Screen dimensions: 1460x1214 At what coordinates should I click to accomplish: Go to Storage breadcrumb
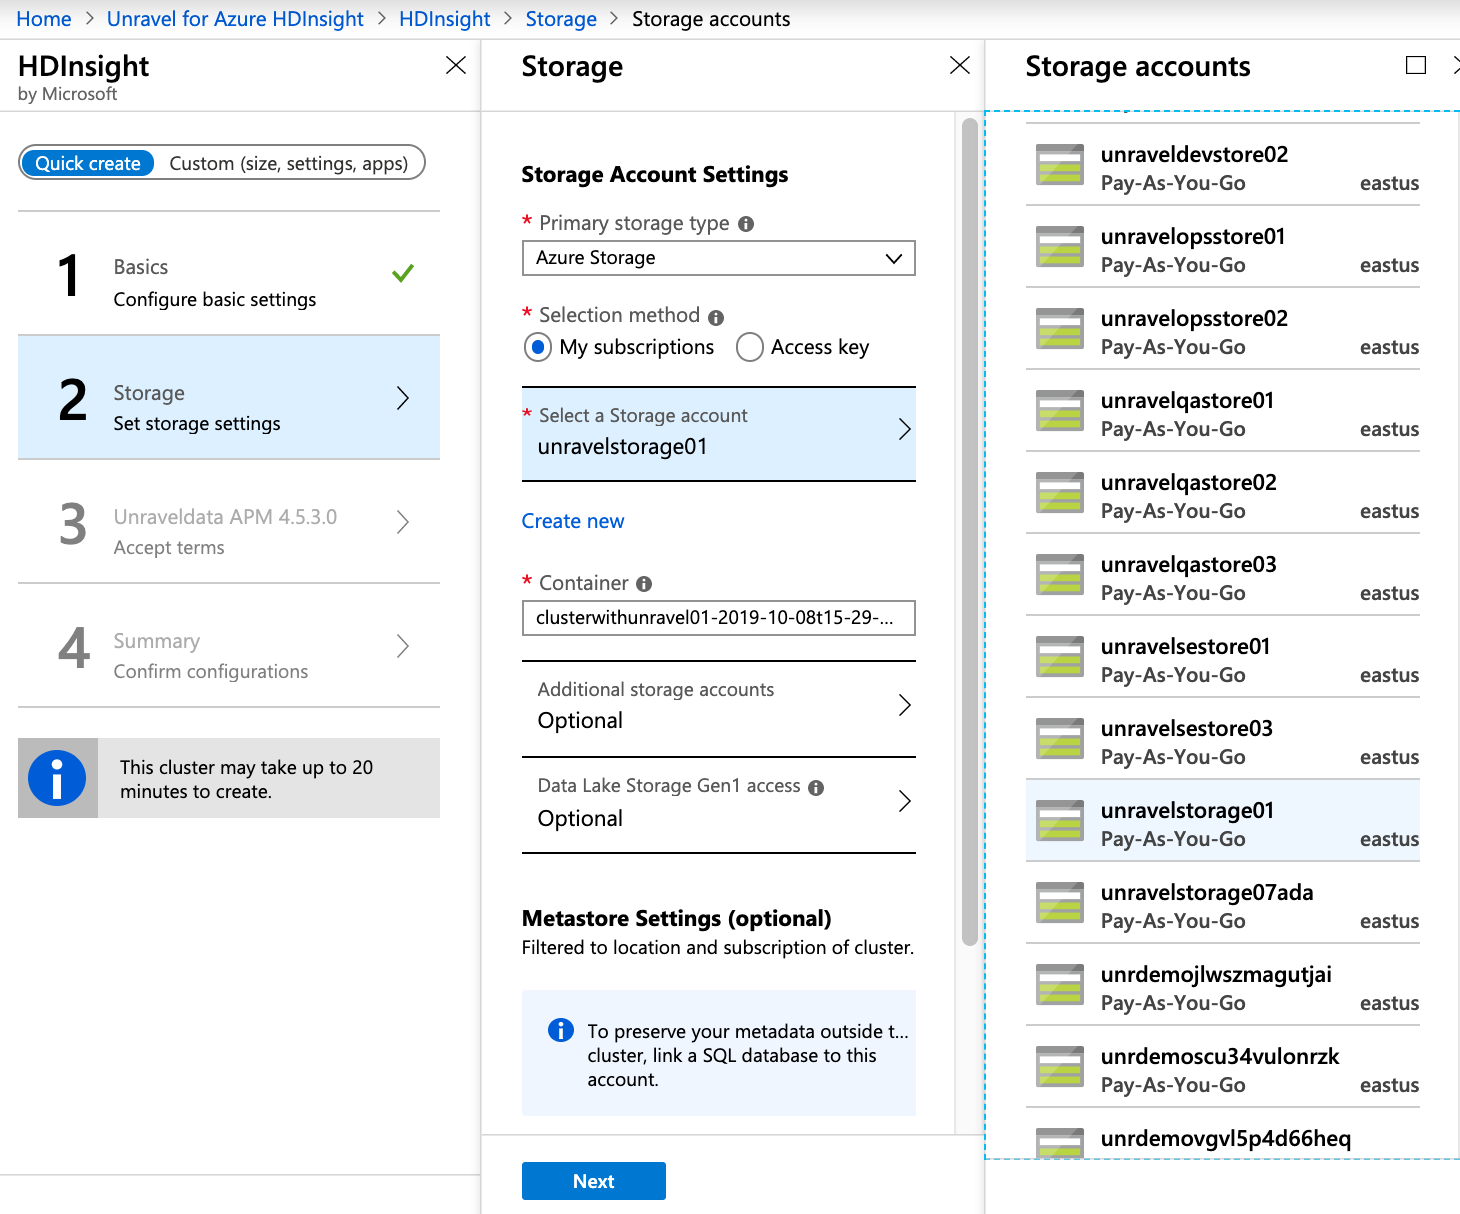tap(561, 19)
